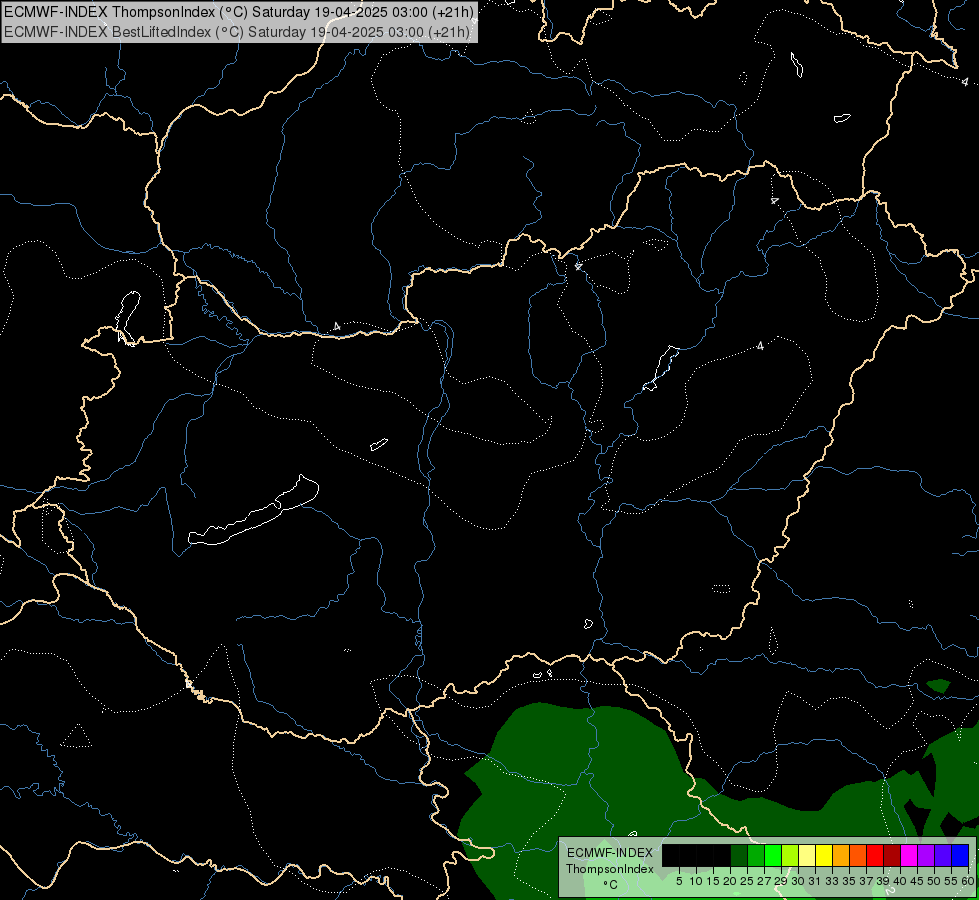Click the legend tick value '15'

click(713, 881)
